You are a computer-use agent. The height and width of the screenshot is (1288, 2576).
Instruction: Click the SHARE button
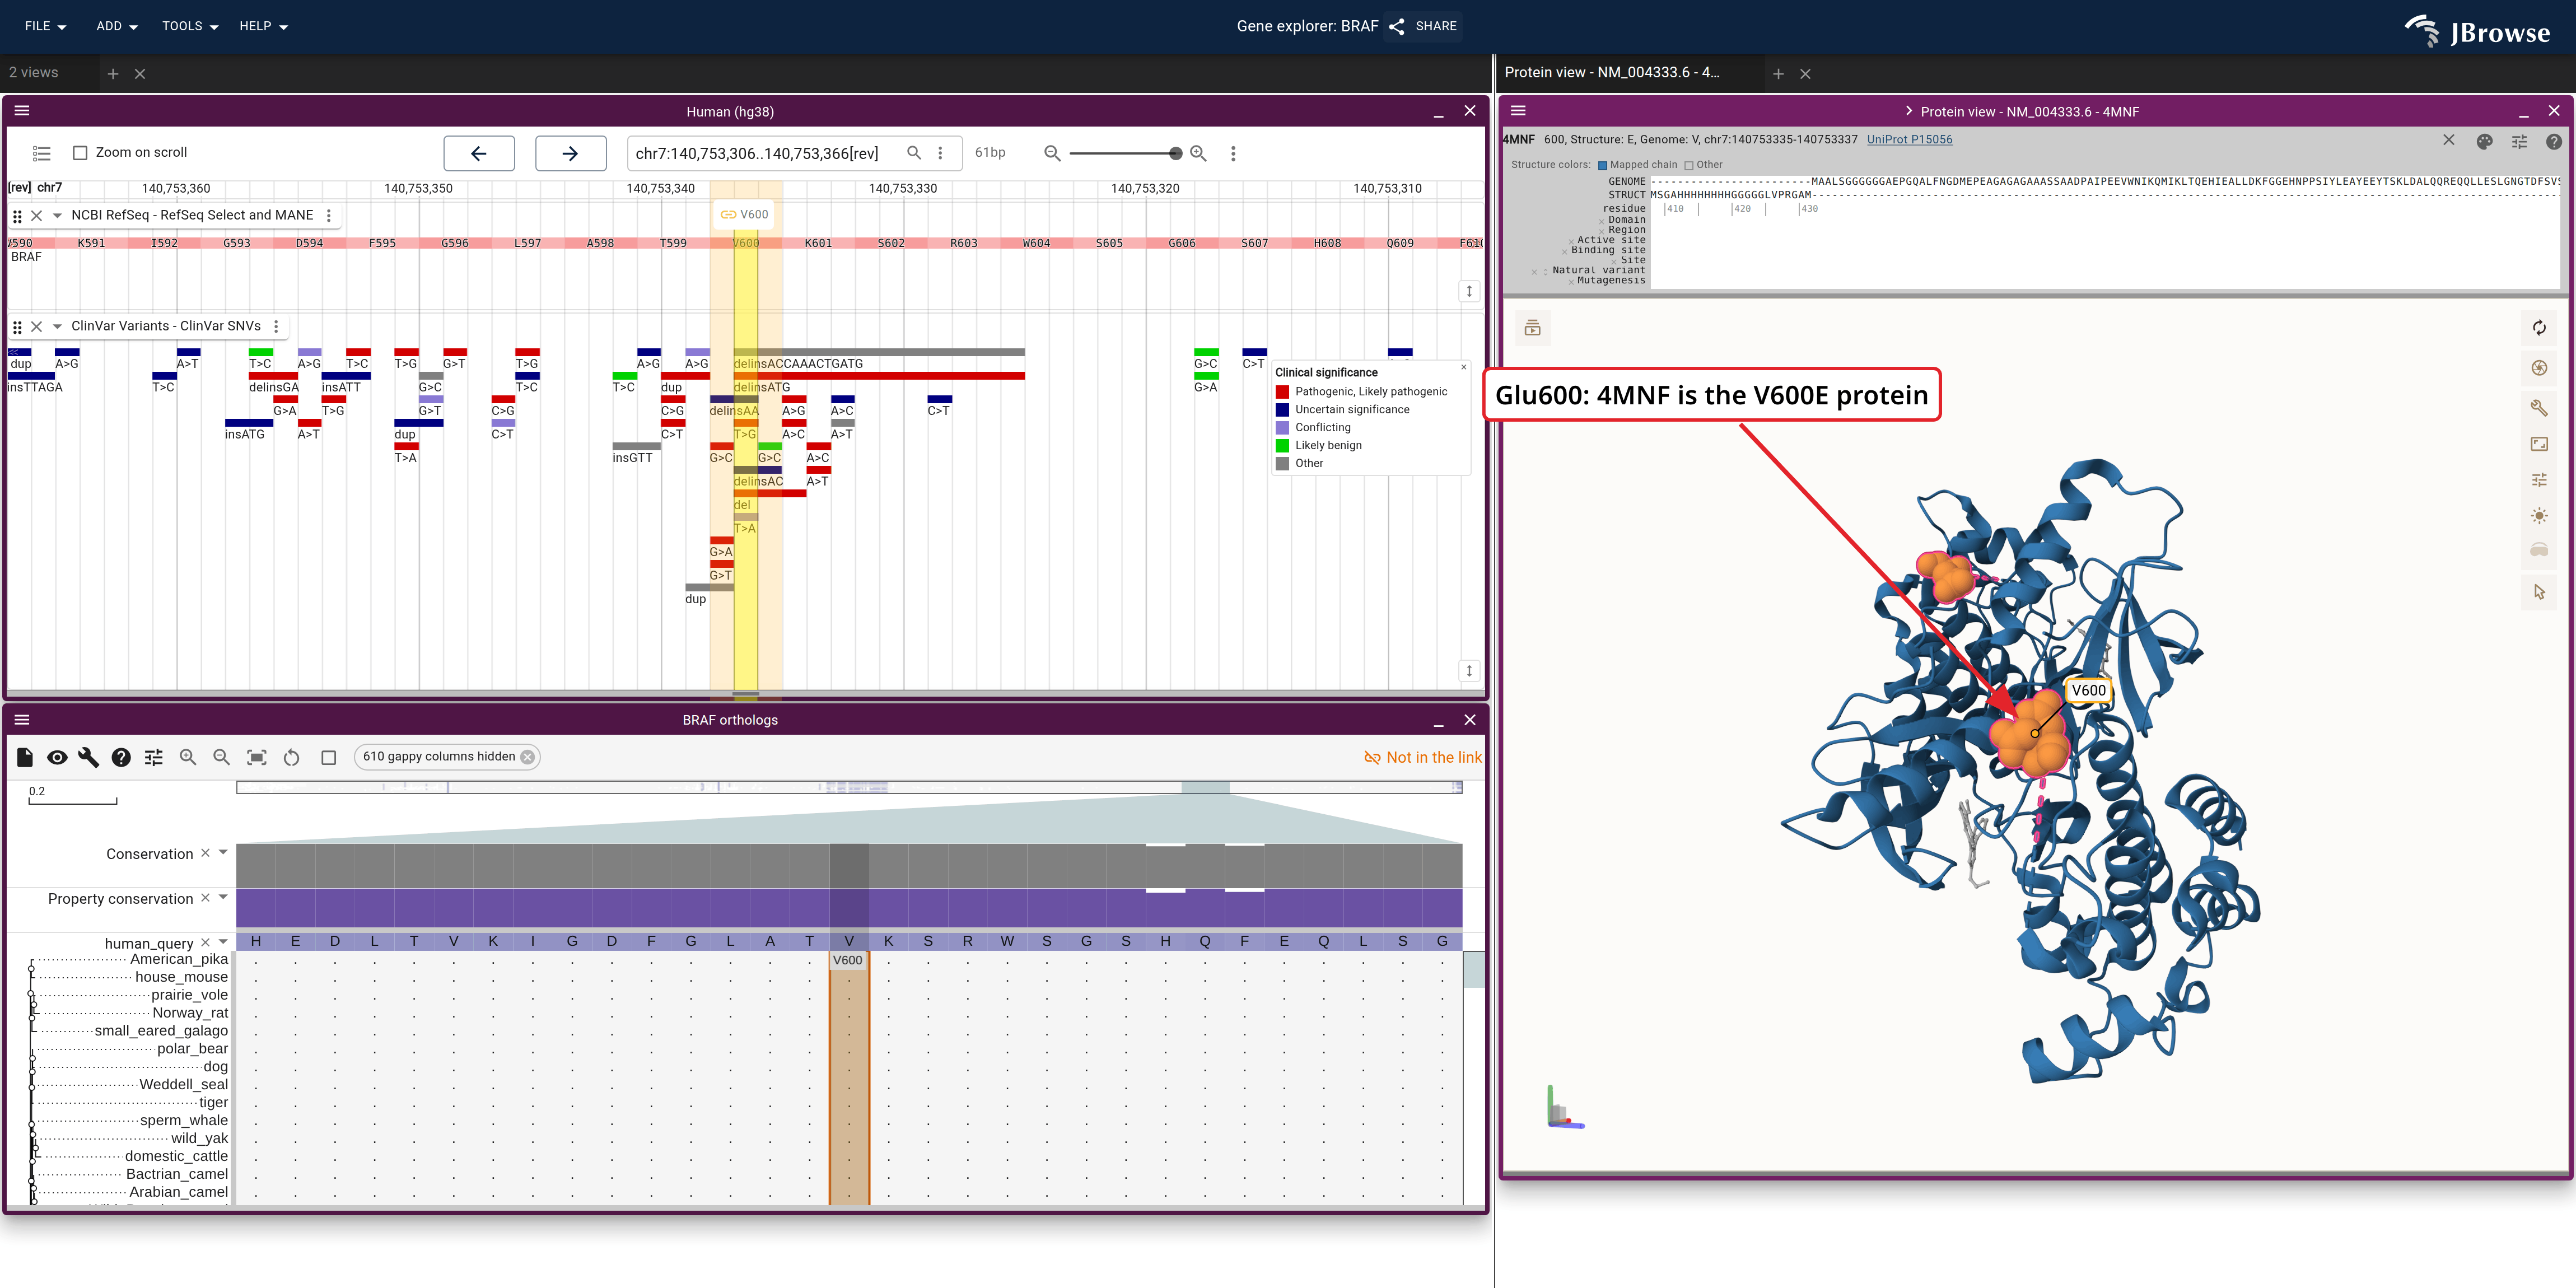click(x=1424, y=26)
